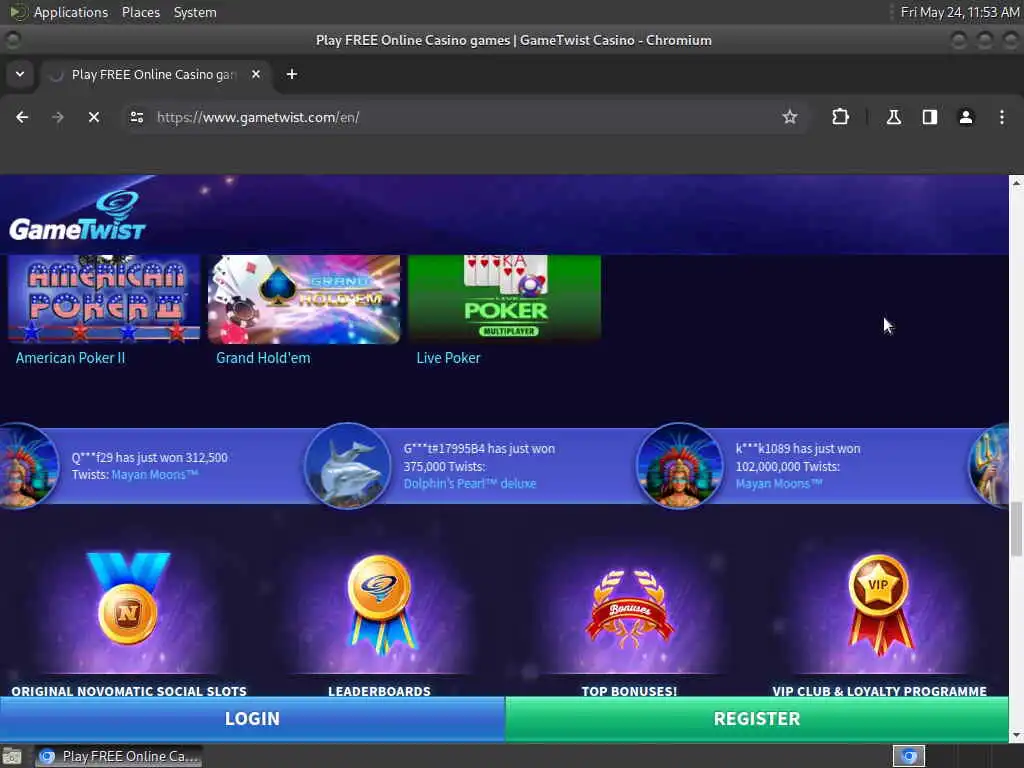Image resolution: width=1024 pixels, height=768 pixels.
Task: Open the Places menu
Action: tap(141, 12)
